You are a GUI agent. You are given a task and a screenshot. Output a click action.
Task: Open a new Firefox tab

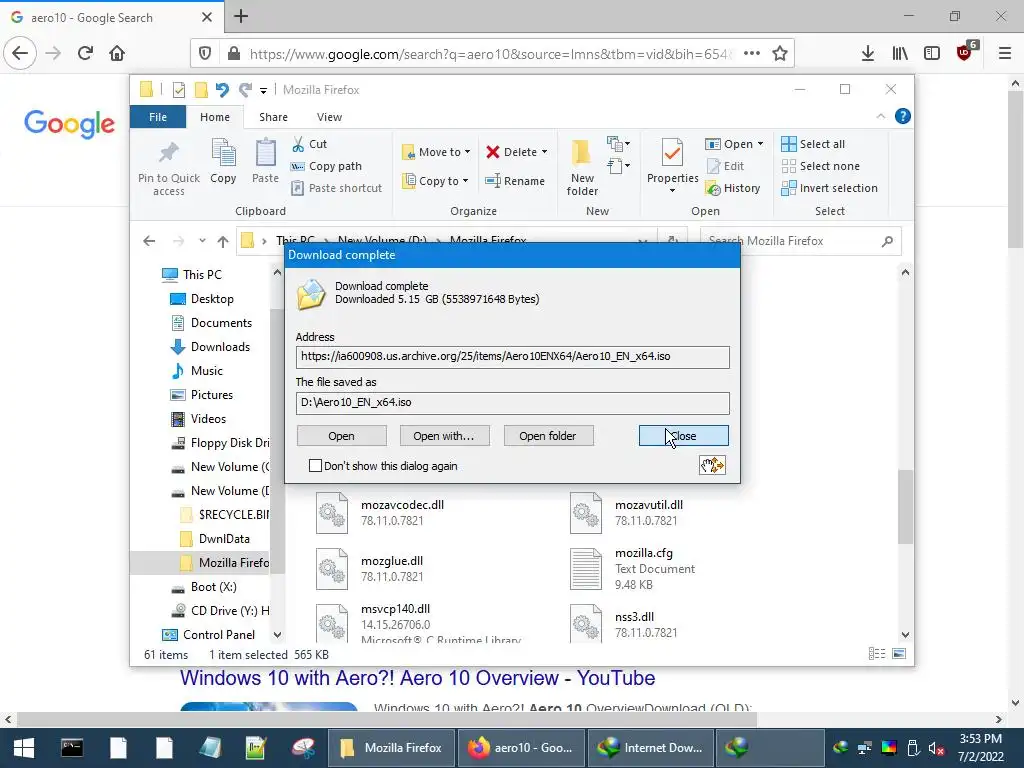pos(241,16)
